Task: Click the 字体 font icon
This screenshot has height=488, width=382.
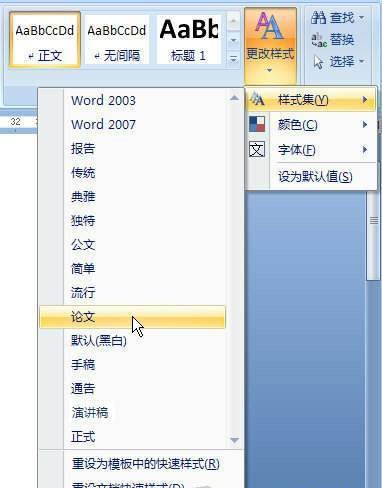Action: pyautogui.click(x=257, y=149)
